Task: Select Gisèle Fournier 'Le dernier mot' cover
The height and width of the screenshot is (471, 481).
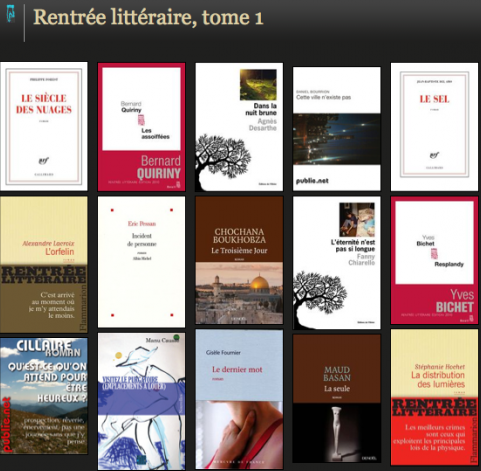Action: click(239, 399)
